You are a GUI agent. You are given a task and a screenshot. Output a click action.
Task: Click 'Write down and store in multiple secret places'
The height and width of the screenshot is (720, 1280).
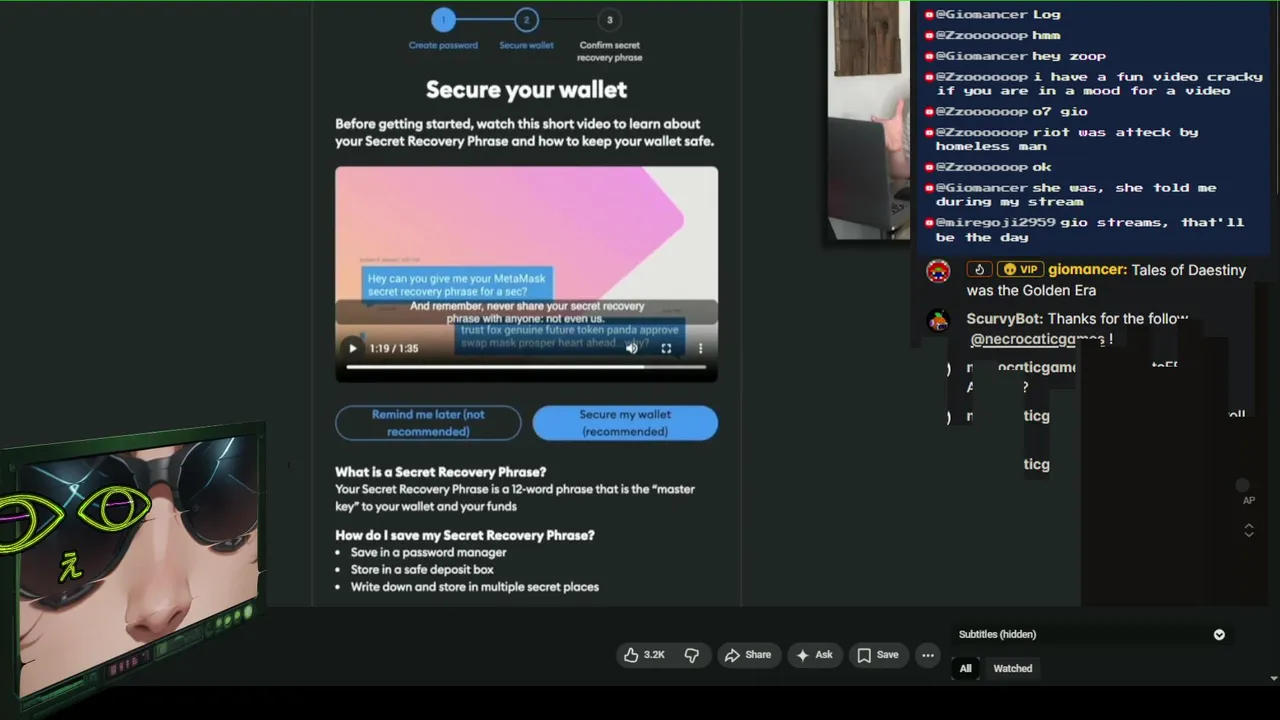point(474,587)
